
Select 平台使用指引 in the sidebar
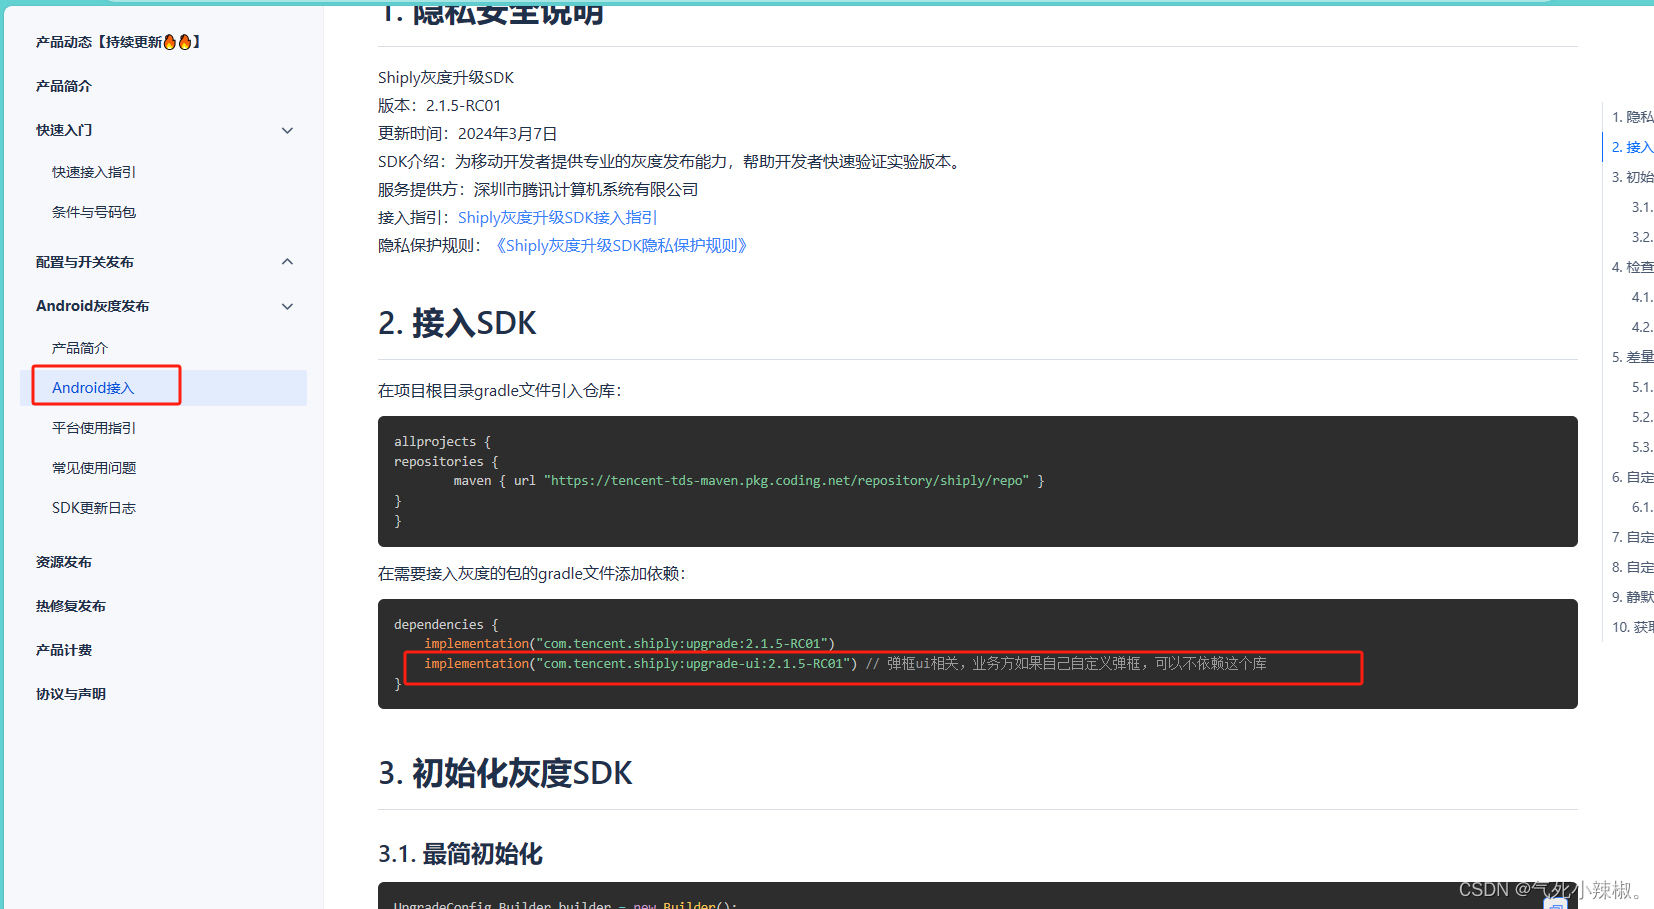(x=93, y=427)
